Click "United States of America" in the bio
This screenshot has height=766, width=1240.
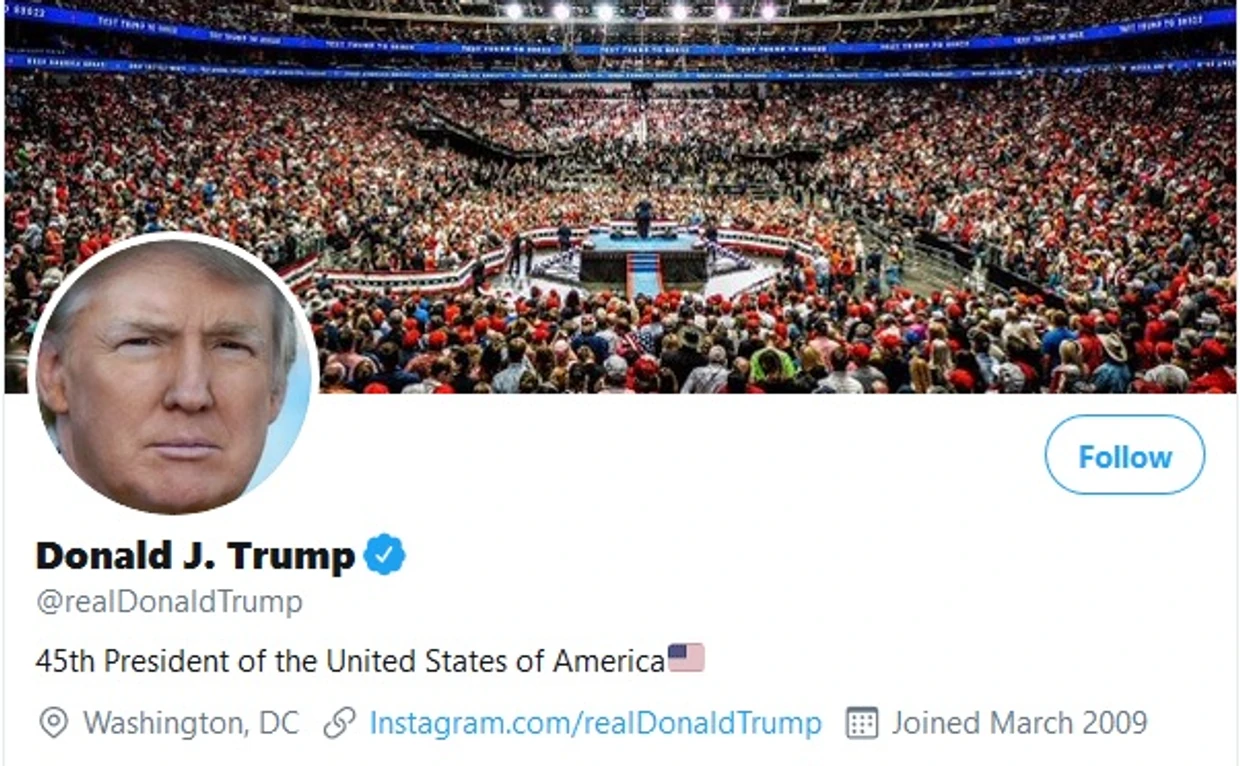[x=495, y=661]
